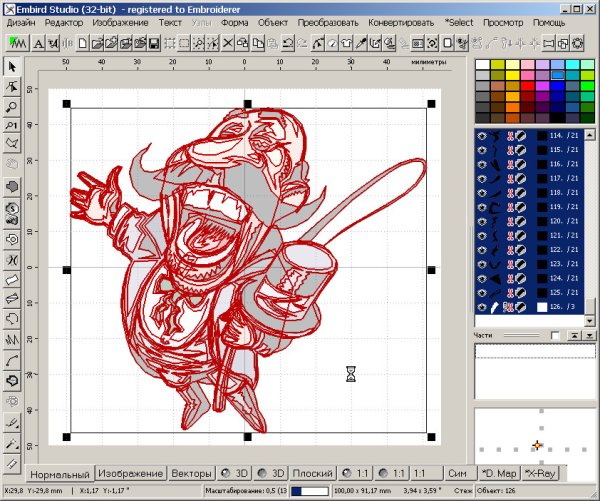Image resolution: width=600 pixels, height=501 pixels.
Task: Choose the magnifier zoom tool
Action: pos(12,106)
